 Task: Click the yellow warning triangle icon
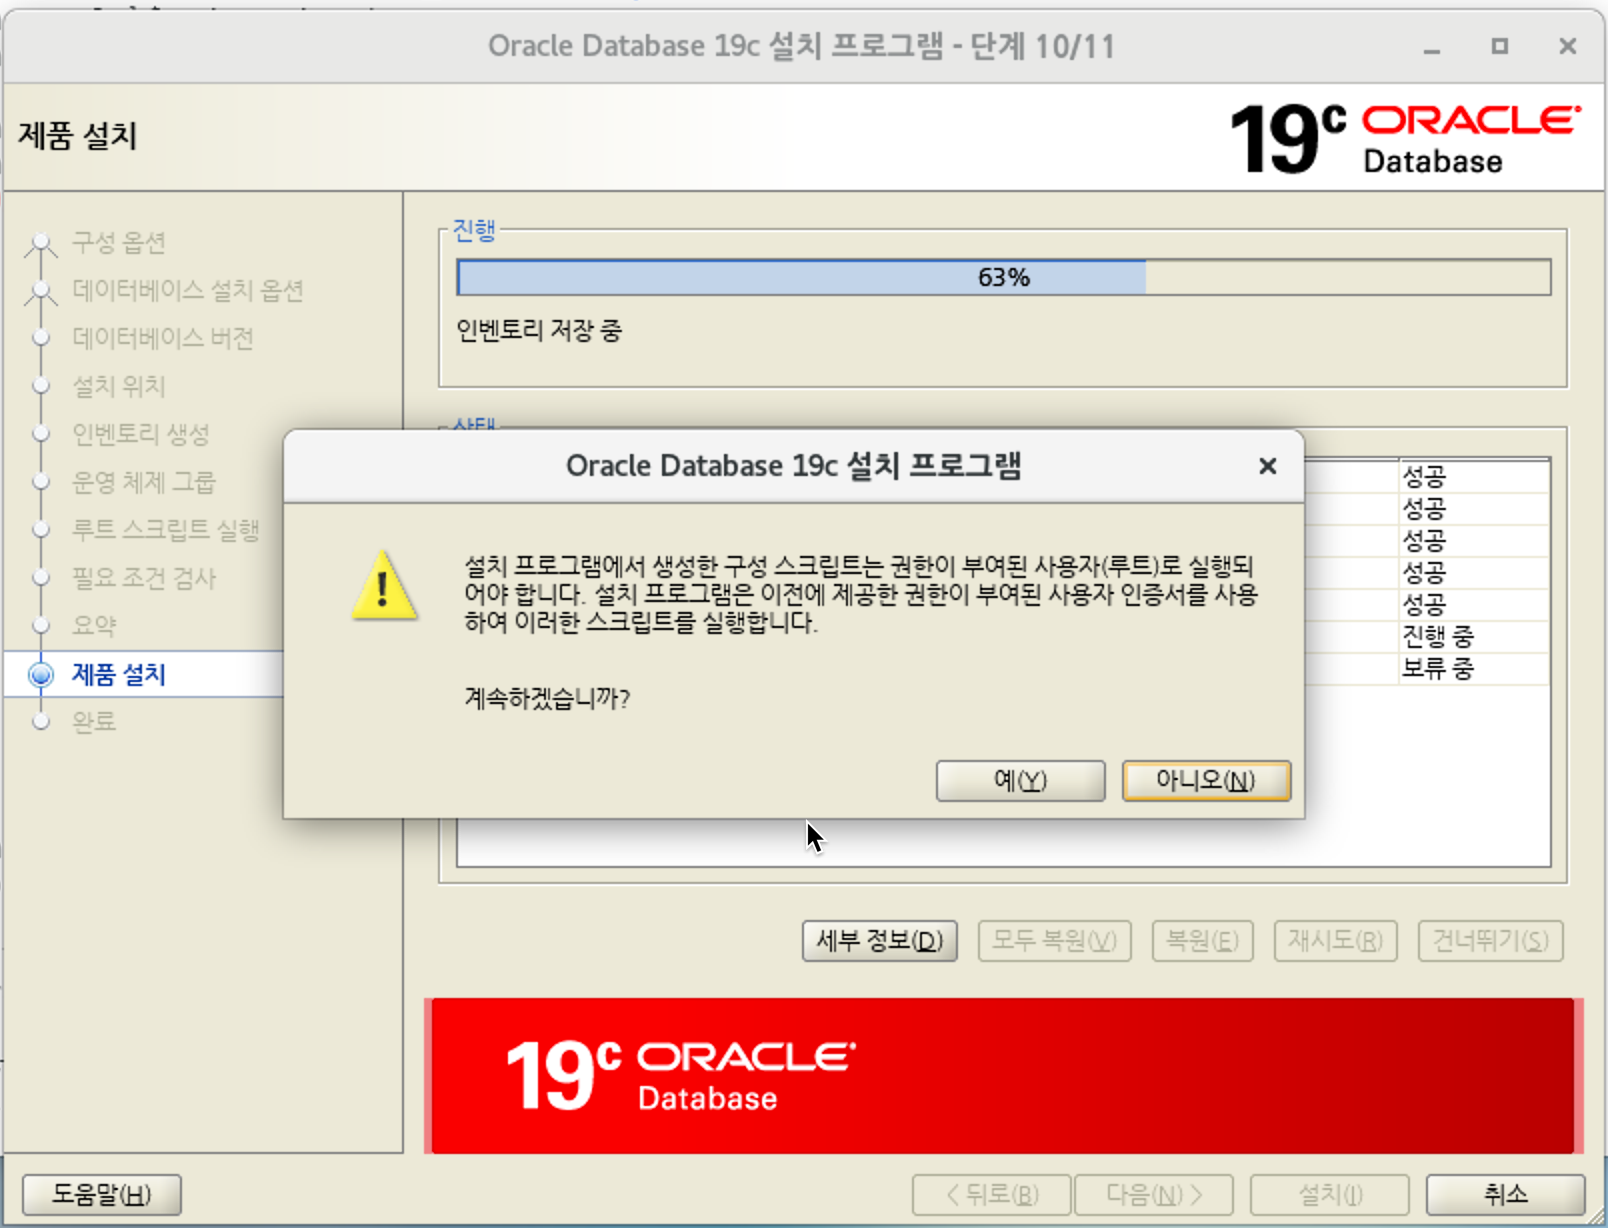click(x=384, y=586)
